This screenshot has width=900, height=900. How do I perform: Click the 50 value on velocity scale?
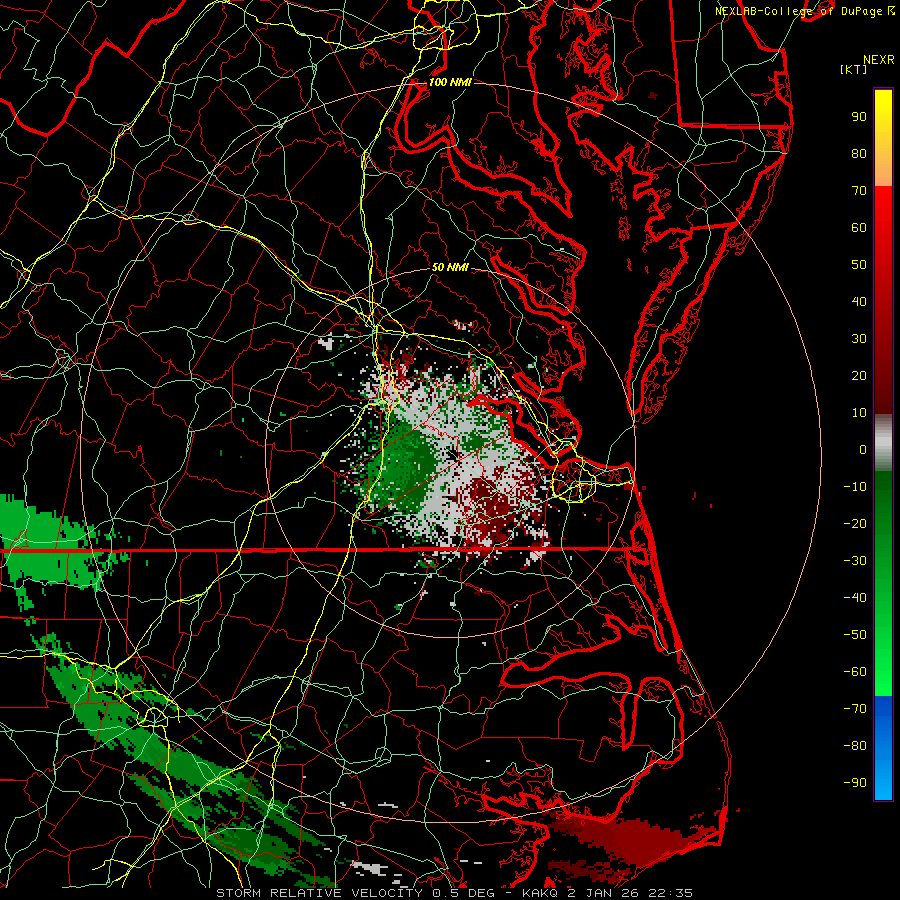(859, 265)
